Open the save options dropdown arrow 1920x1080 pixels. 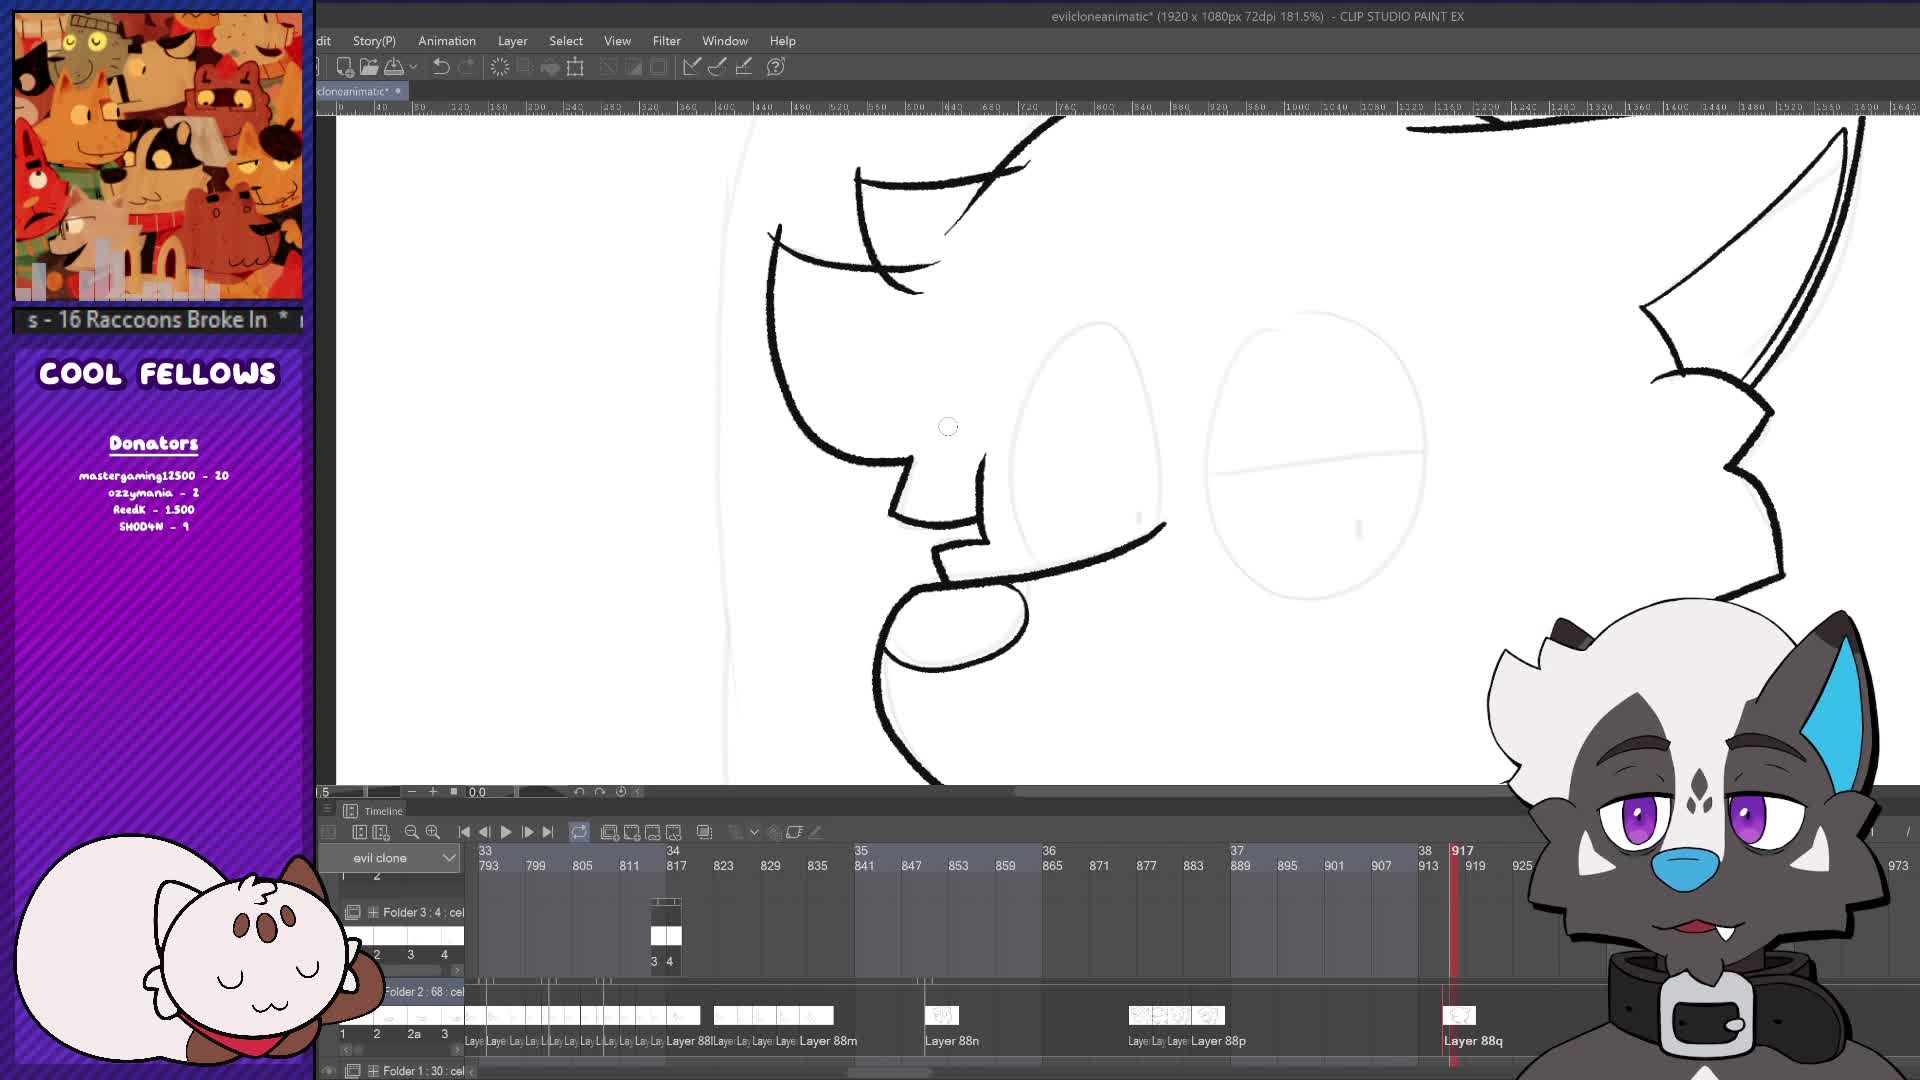(x=413, y=67)
